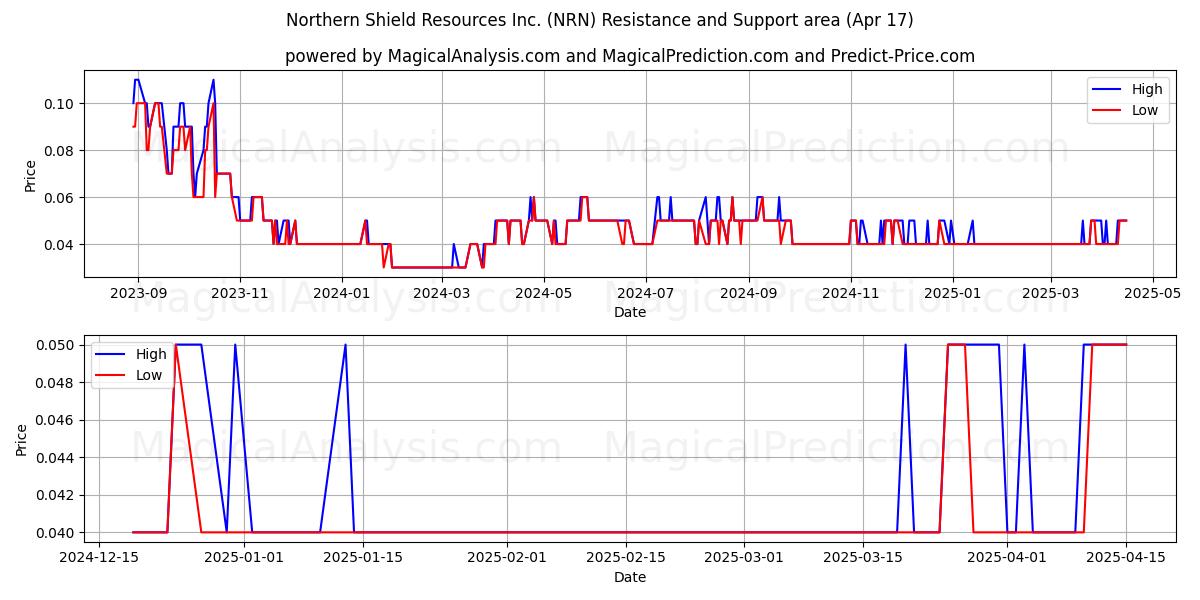Click the "0.08" y-axis label
Screen dimensions: 1200x600
click(61, 151)
